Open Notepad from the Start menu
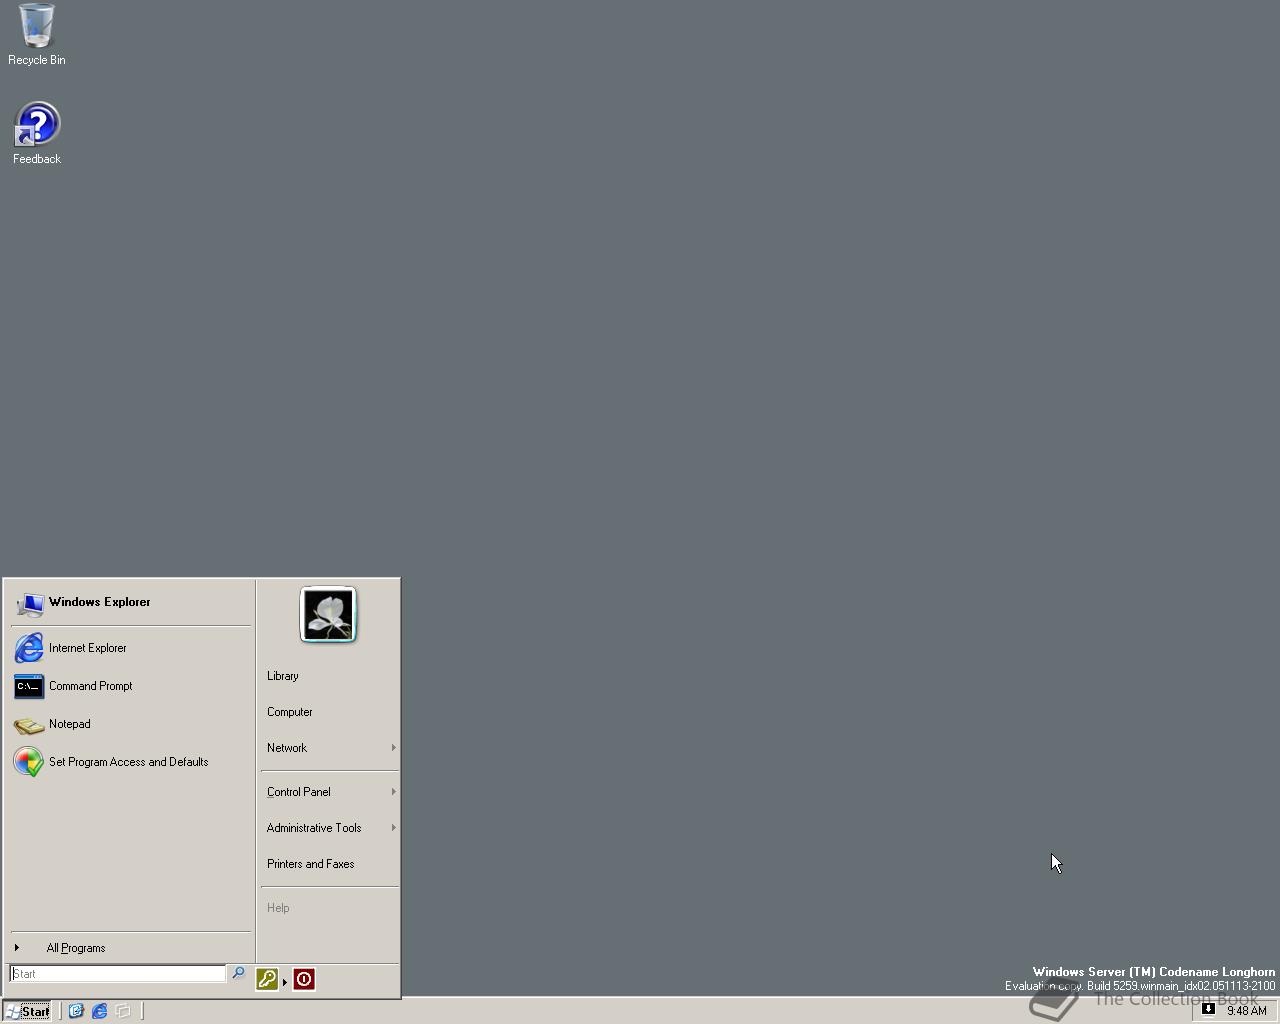 (x=130, y=724)
